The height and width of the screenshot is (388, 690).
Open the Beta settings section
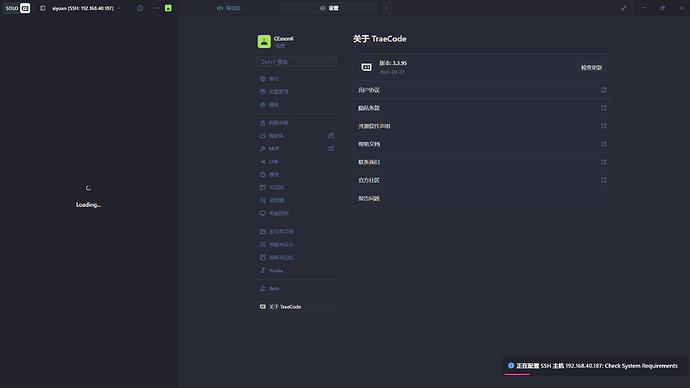click(x=297, y=289)
